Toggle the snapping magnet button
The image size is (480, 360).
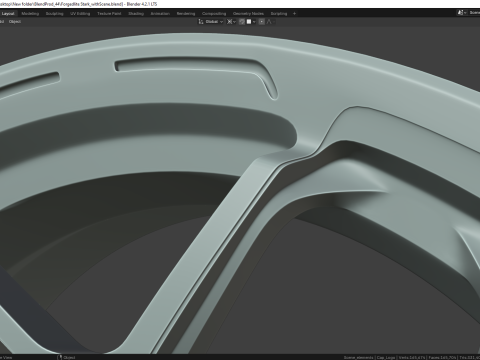[242, 22]
